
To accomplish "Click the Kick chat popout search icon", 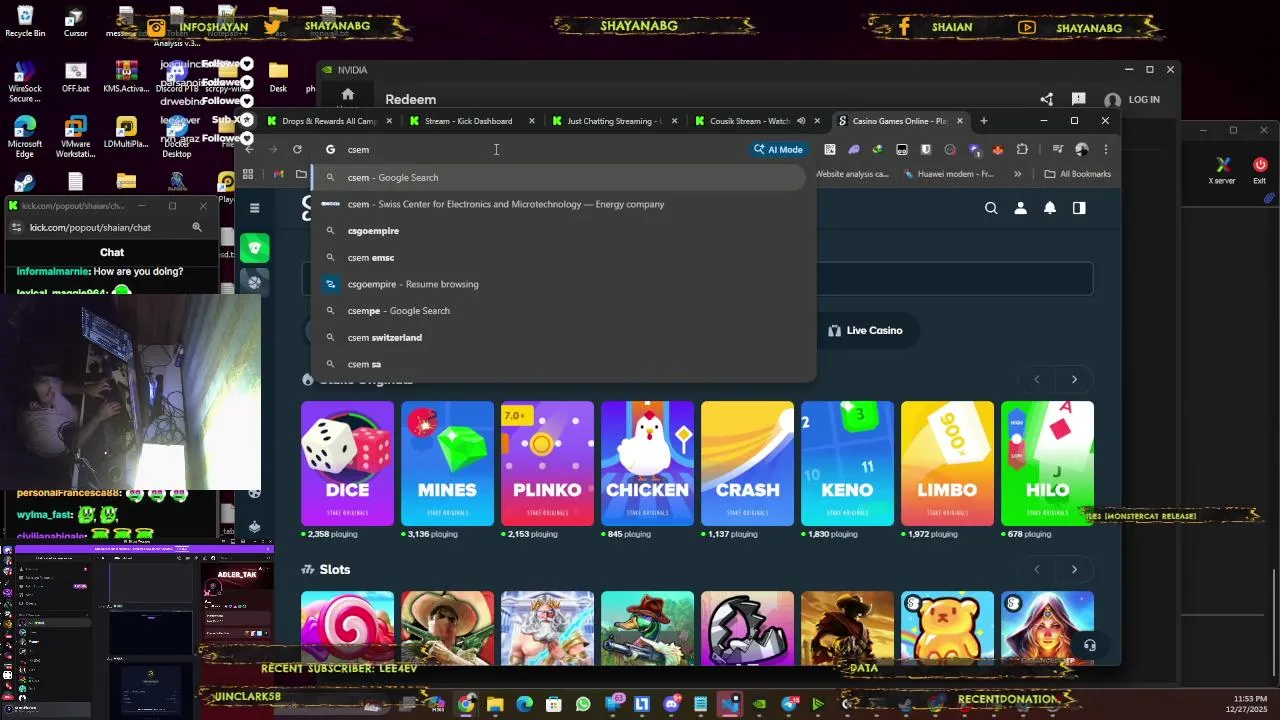I will 197,227.
